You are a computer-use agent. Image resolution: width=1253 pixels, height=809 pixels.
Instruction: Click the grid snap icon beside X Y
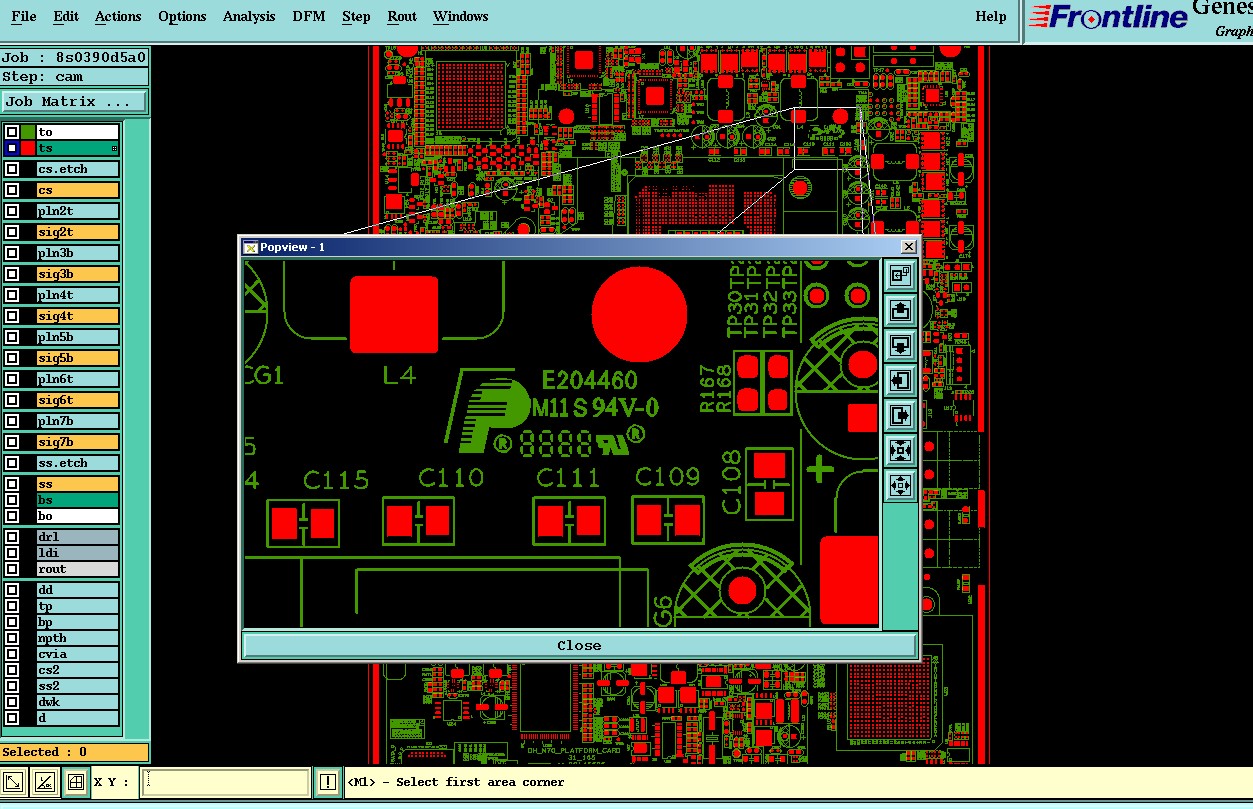point(75,782)
